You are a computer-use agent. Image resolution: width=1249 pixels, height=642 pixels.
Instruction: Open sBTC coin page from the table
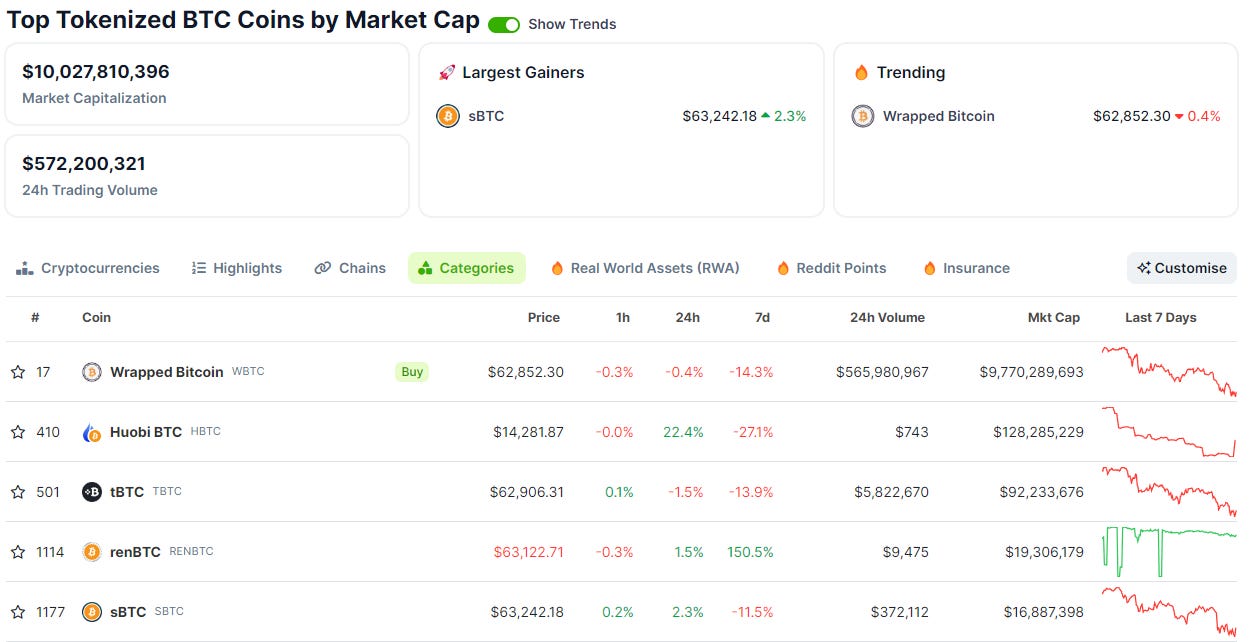[128, 612]
